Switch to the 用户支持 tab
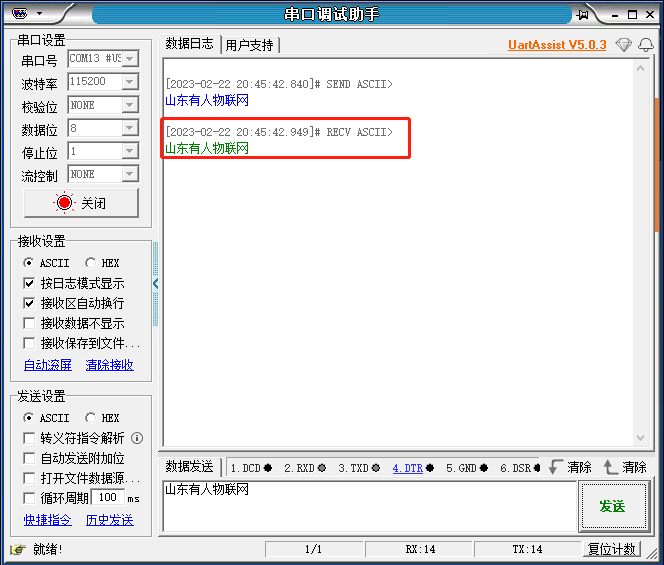664x565 pixels. tap(249, 45)
